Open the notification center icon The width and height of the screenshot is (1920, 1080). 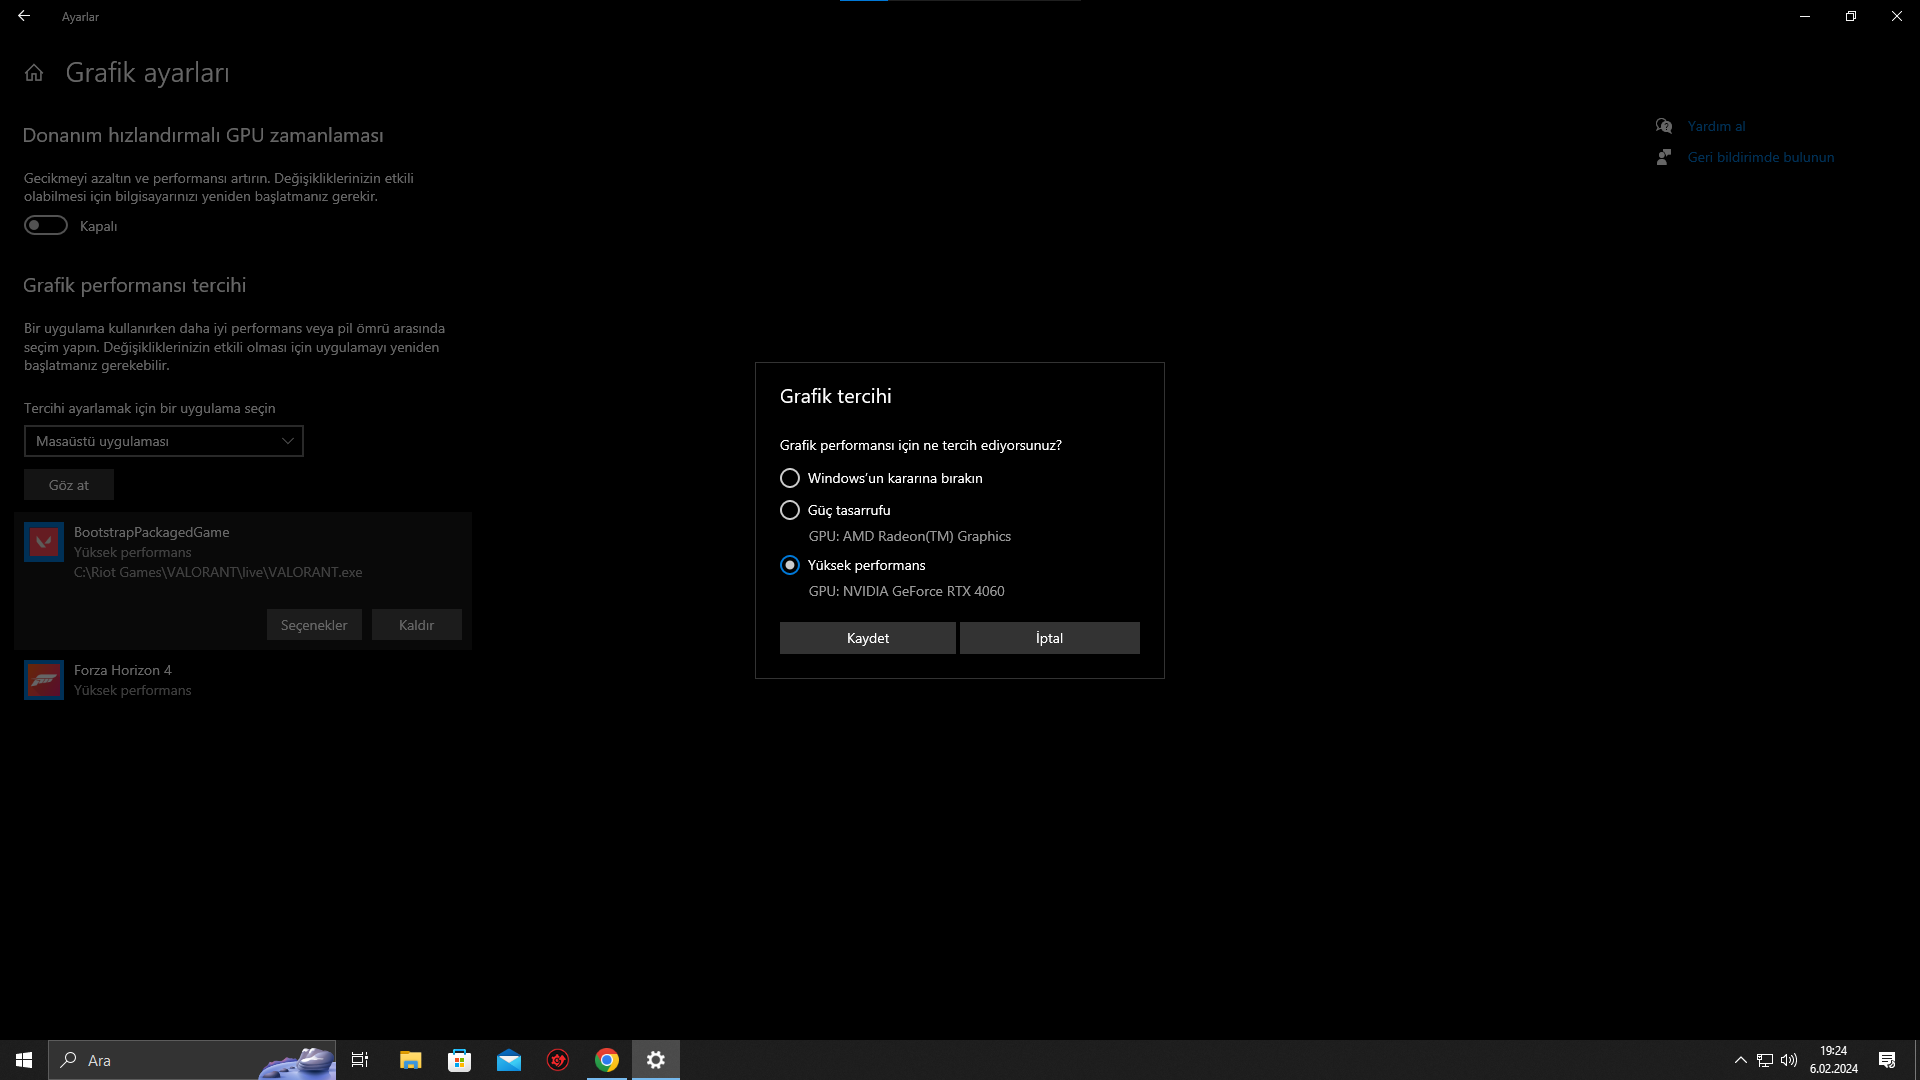(1887, 1060)
